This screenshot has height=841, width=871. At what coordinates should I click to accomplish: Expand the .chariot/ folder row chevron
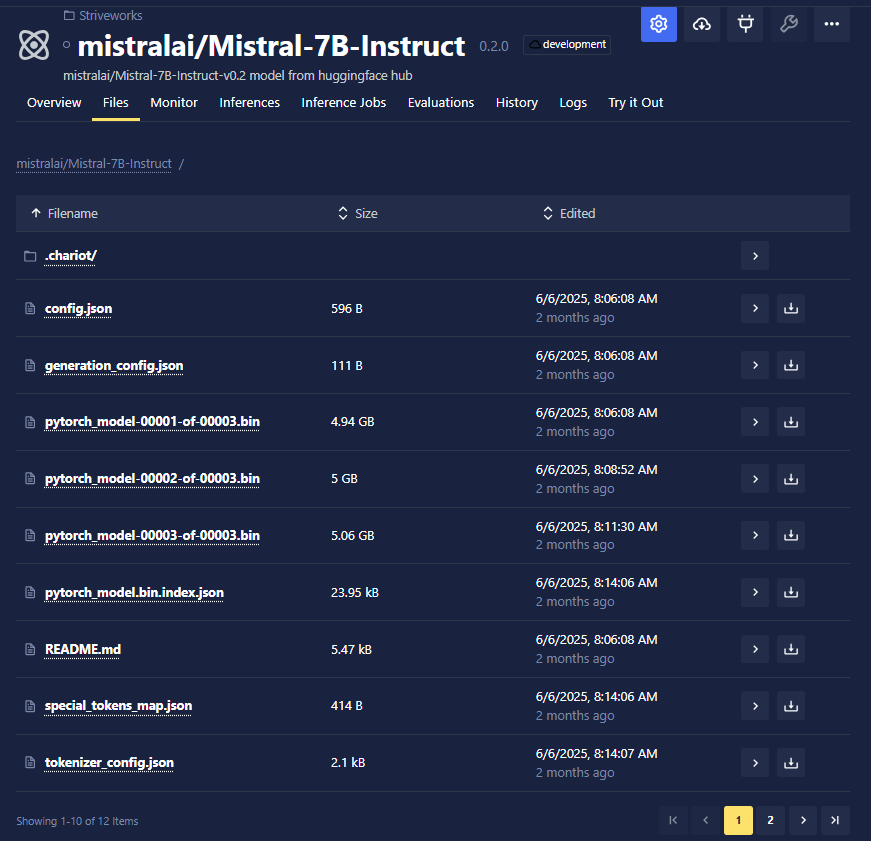point(755,256)
